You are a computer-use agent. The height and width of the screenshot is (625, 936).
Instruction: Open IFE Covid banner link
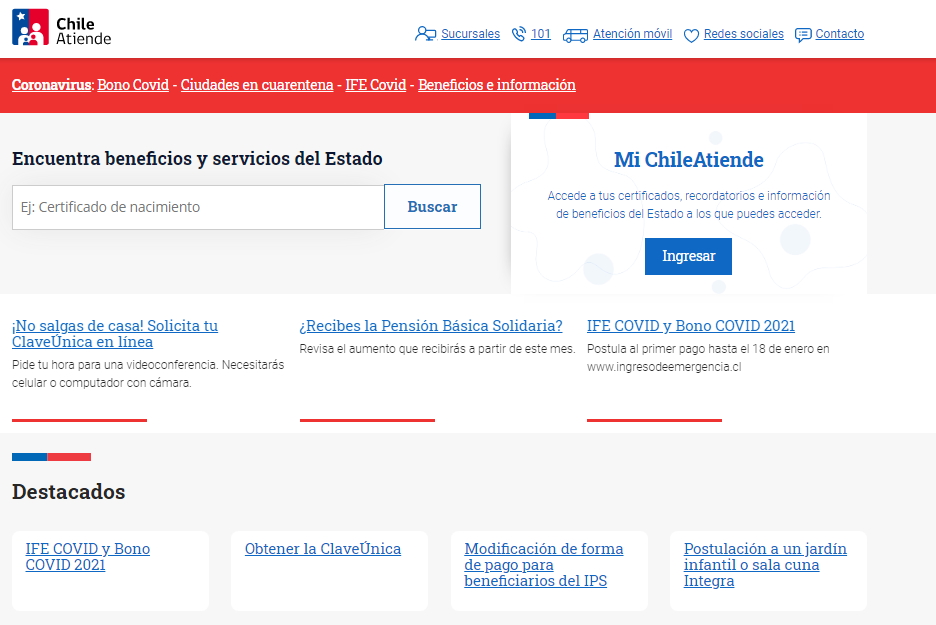click(x=375, y=85)
